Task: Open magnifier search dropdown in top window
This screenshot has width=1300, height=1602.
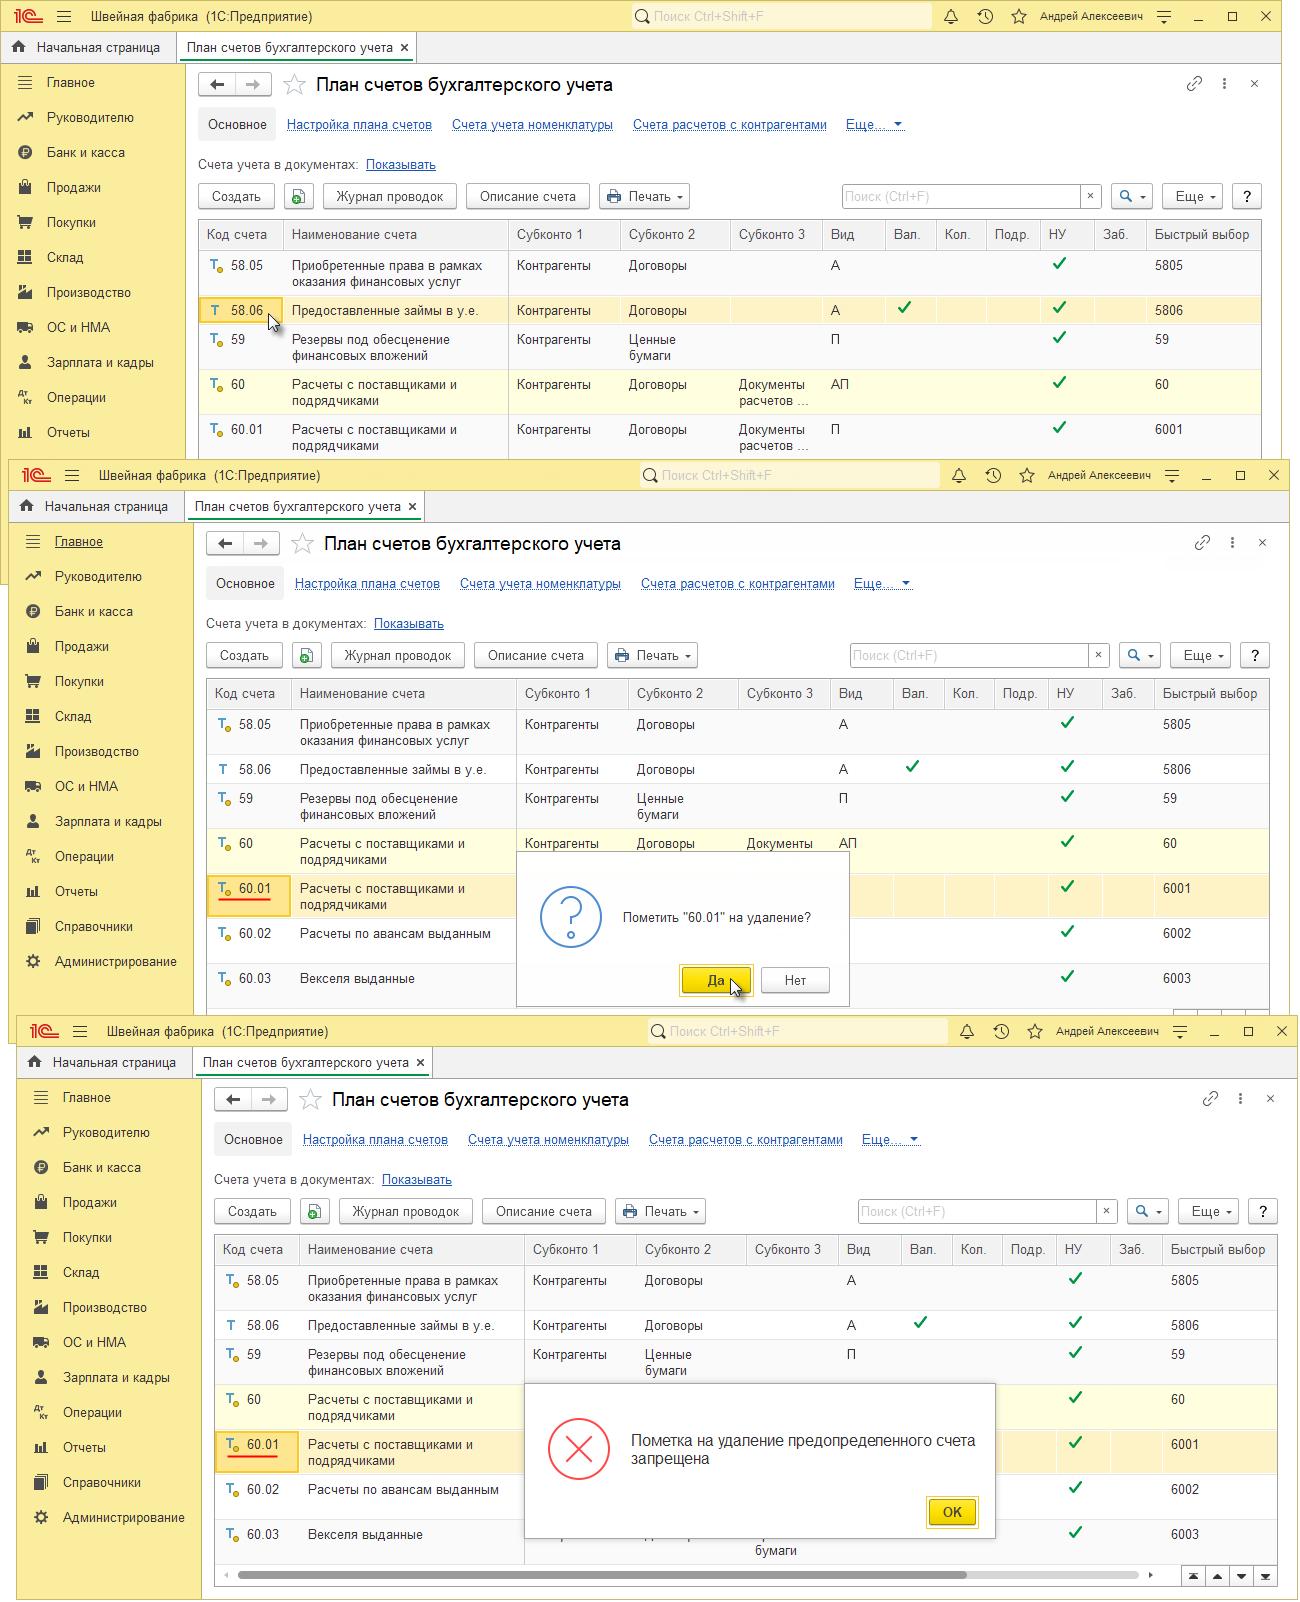Action: pos(1132,197)
